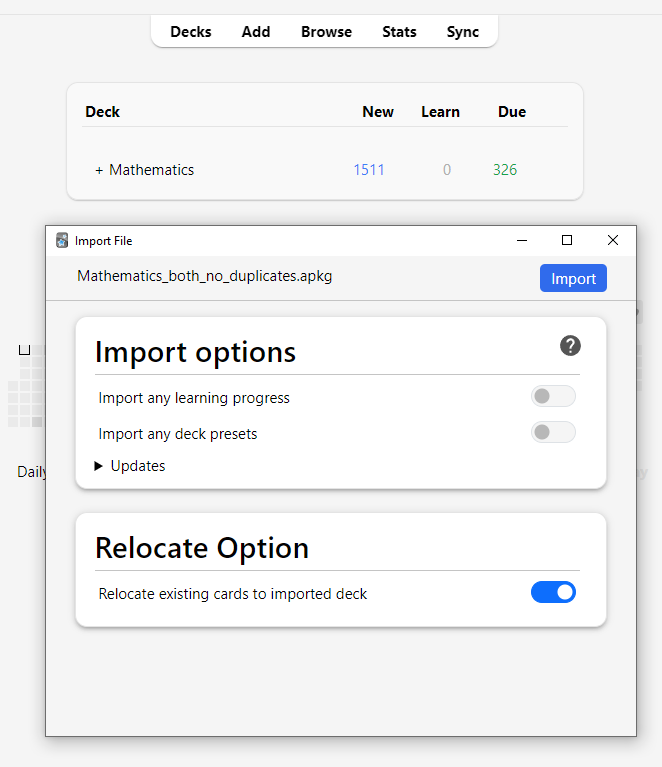Open Browse from the top bar
The height and width of the screenshot is (767, 662).
point(326,32)
